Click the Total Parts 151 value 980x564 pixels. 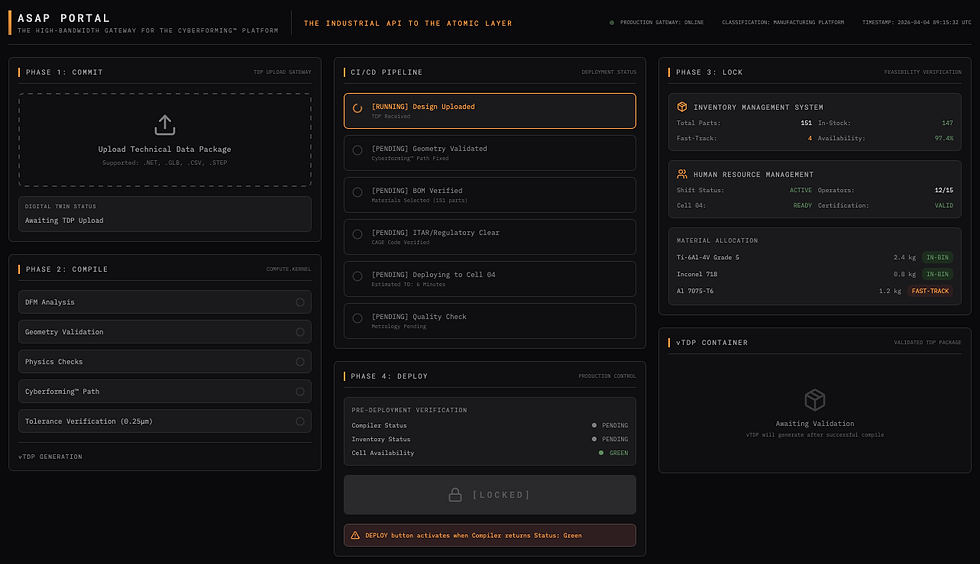[x=806, y=123]
